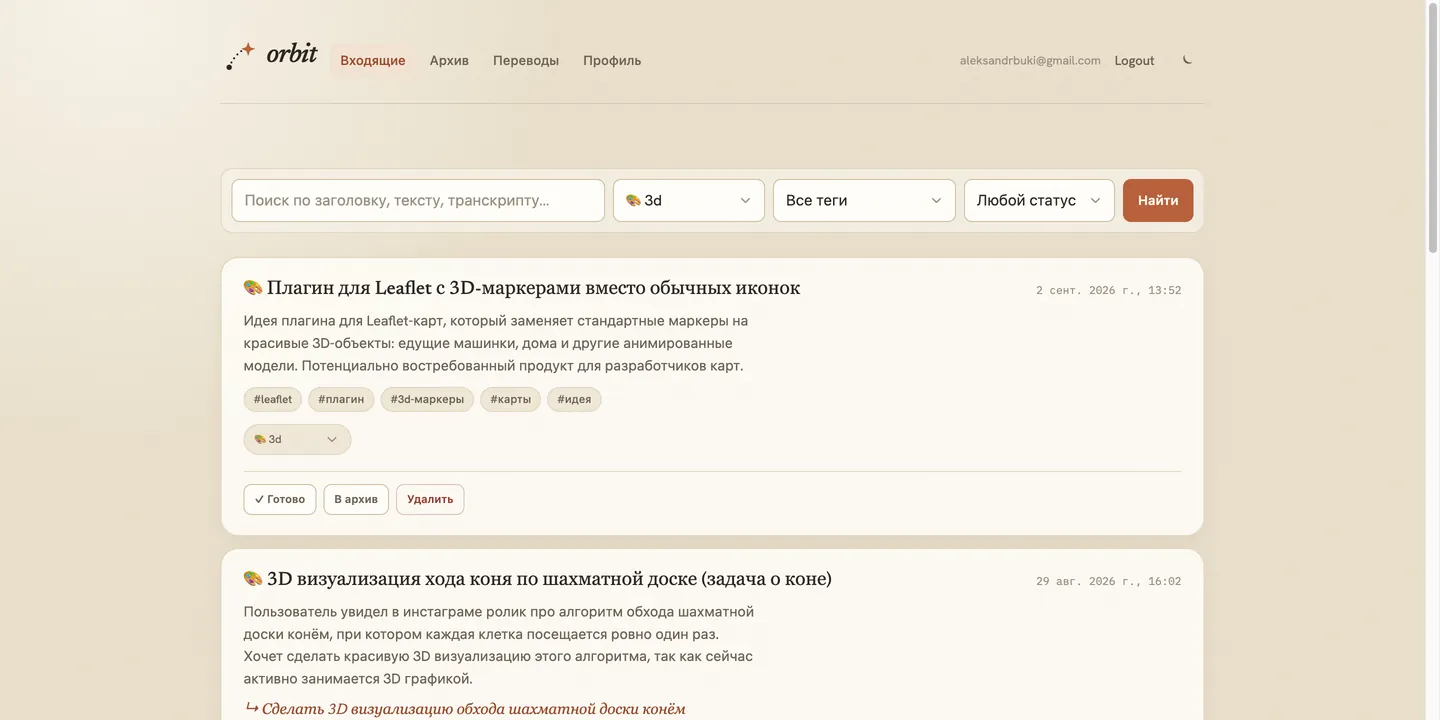Viewport: 1440px width, 720px height.
Task: Click aleksandrbuki@gmail.com account email
Action: pyautogui.click(x=1030, y=61)
